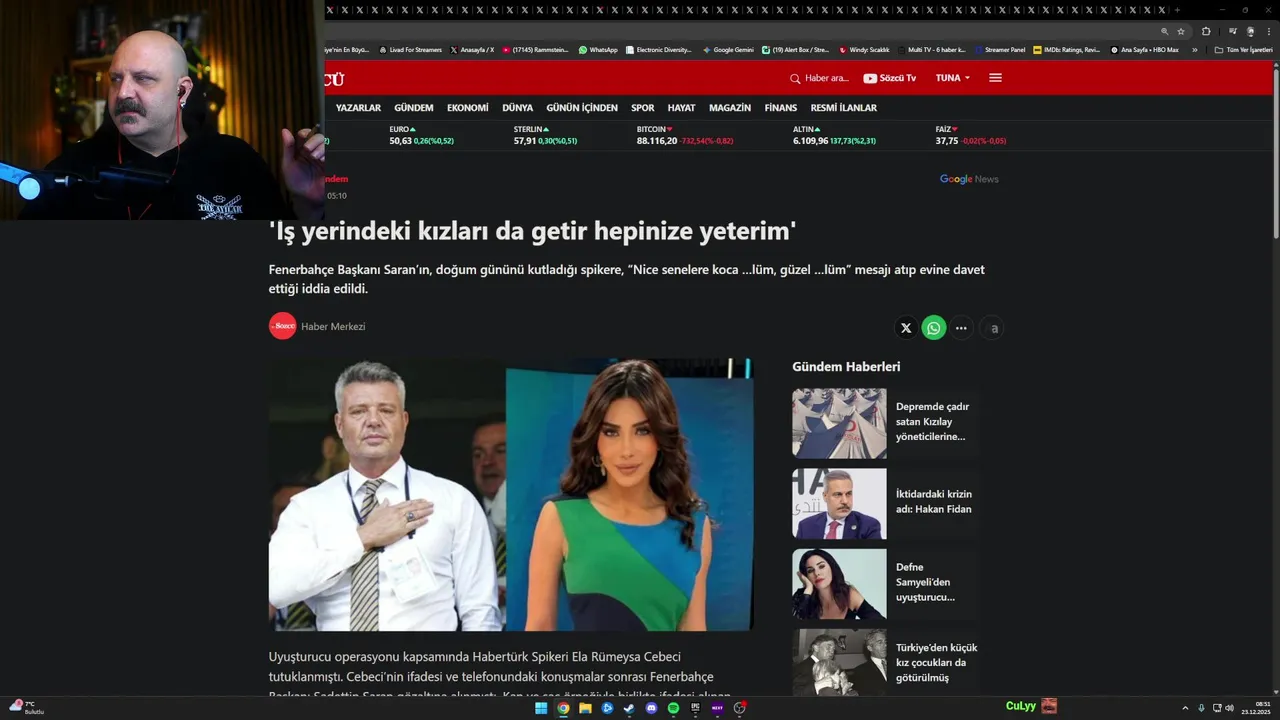This screenshot has width=1280, height=720.
Task: Open Chrome extensions puzzle icon
Action: (x=1206, y=31)
